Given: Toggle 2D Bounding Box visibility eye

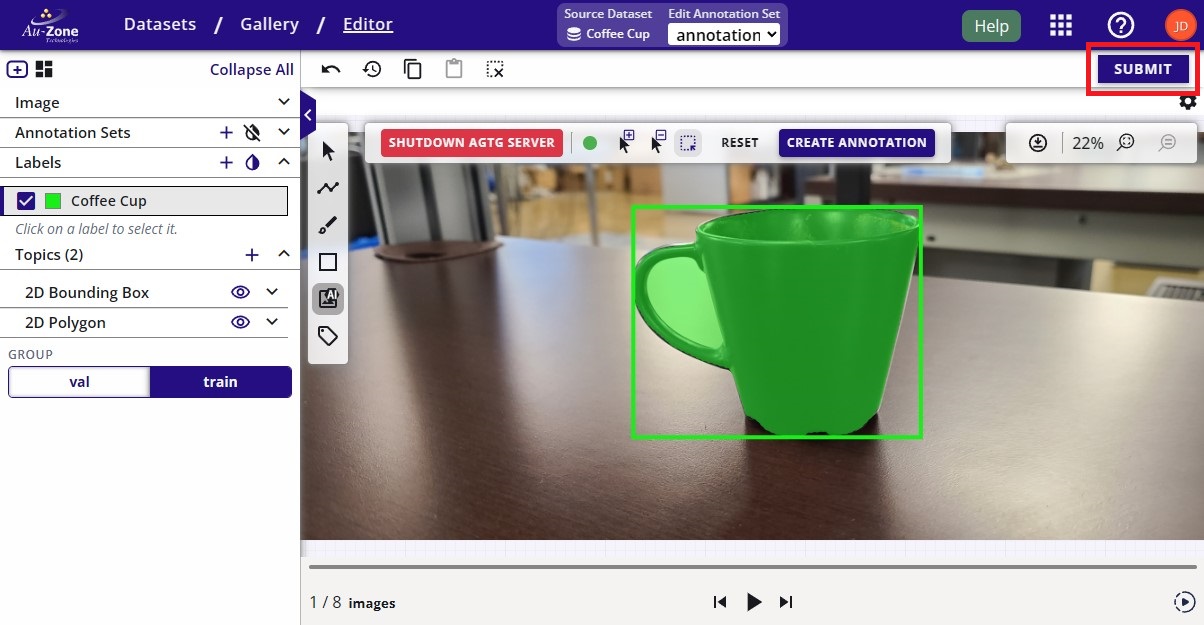Looking at the screenshot, I should (240, 292).
